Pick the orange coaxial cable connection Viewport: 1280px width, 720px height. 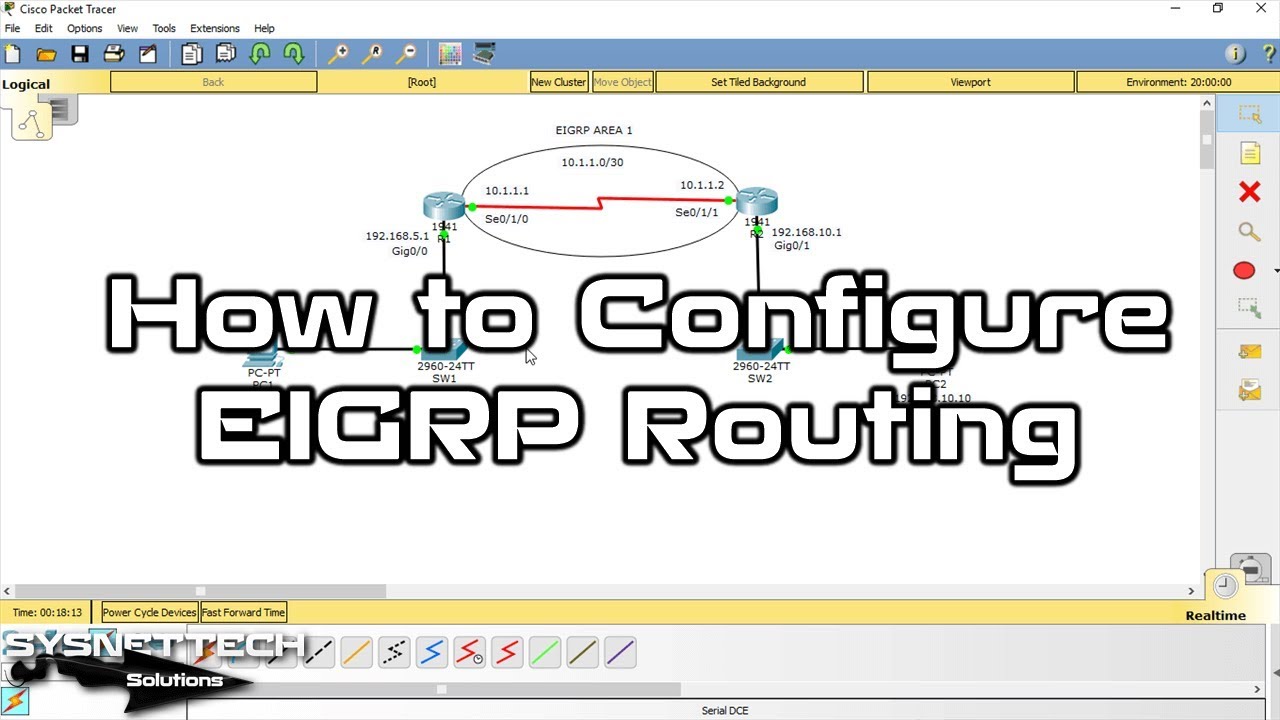pos(357,653)
